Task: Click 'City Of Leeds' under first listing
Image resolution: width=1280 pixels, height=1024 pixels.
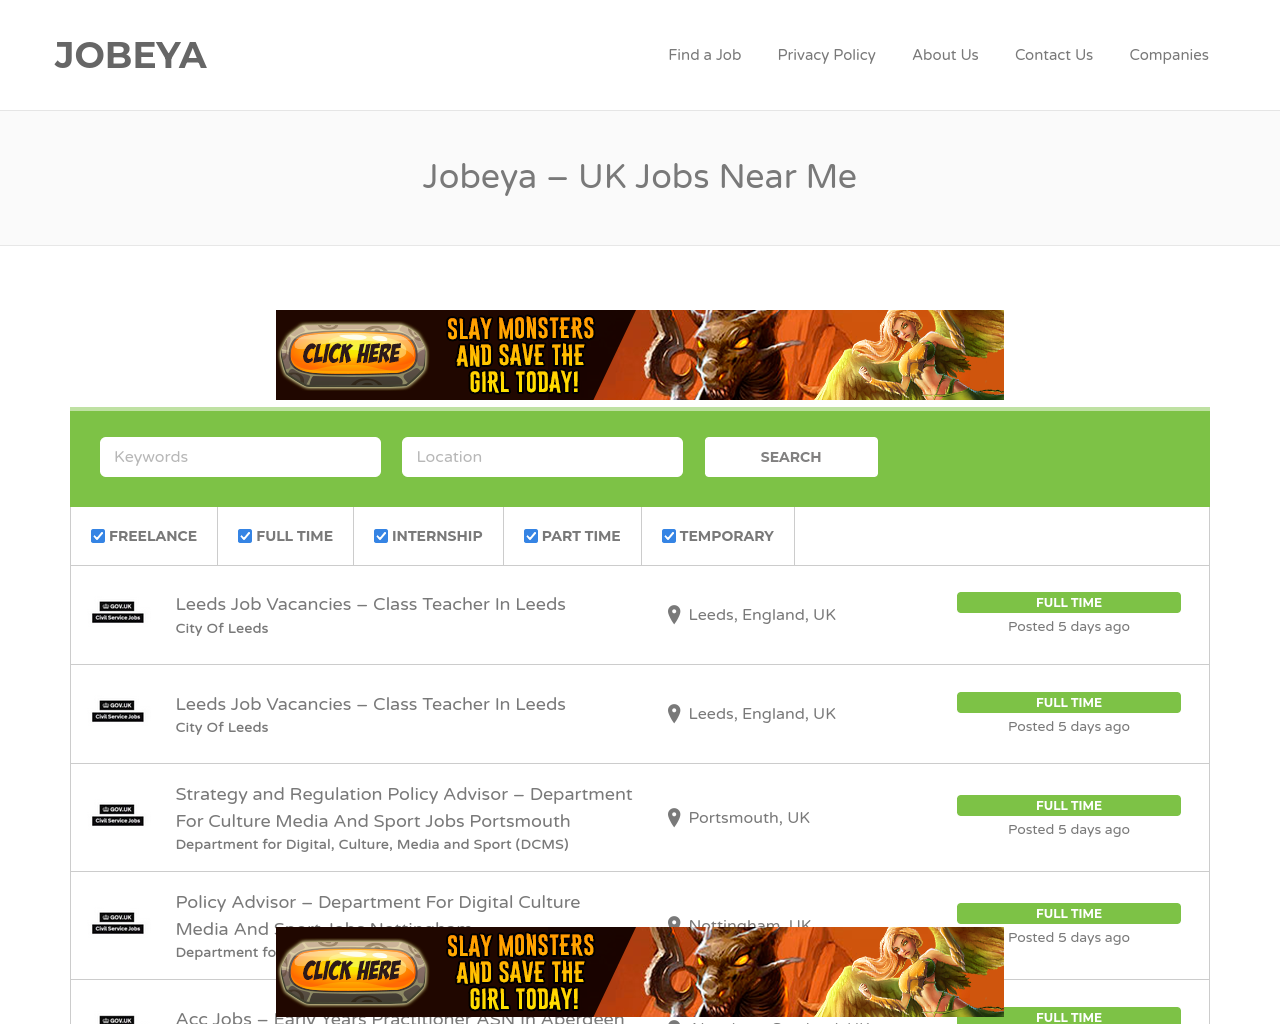Action: coord(222,628)
